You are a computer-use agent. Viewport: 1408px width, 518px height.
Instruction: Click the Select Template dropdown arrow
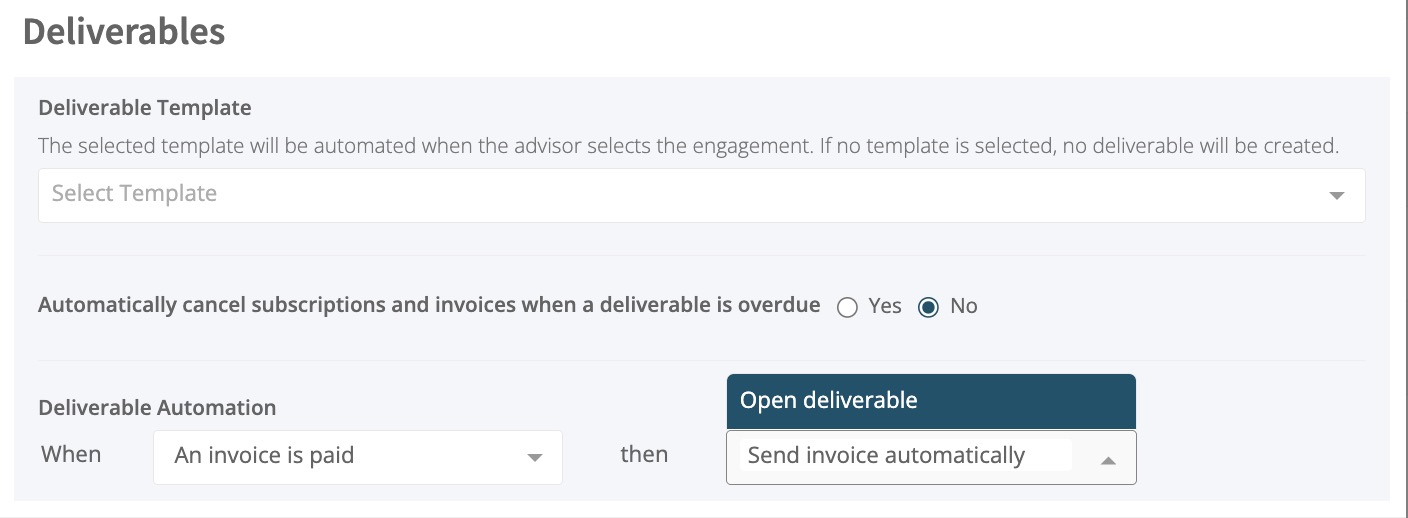tap(1336, 196)
